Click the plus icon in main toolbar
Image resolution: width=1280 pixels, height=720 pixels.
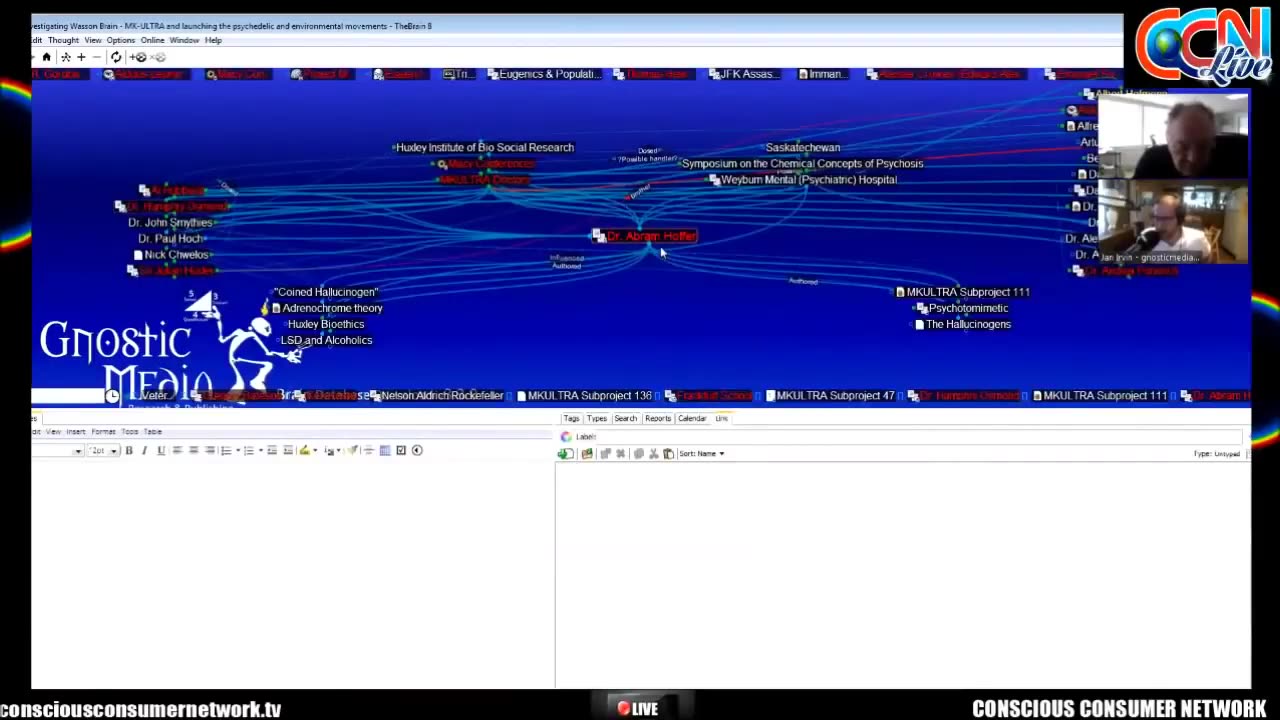point(81,57)
